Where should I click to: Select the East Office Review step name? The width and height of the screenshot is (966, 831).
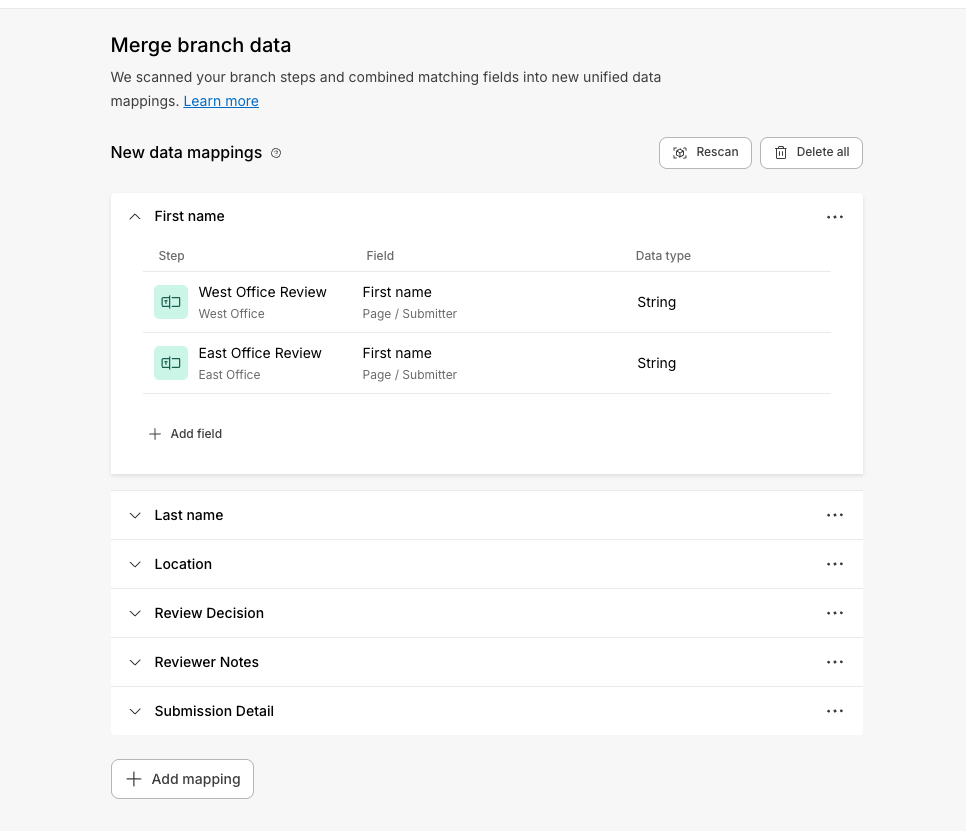tap(260, 353)
